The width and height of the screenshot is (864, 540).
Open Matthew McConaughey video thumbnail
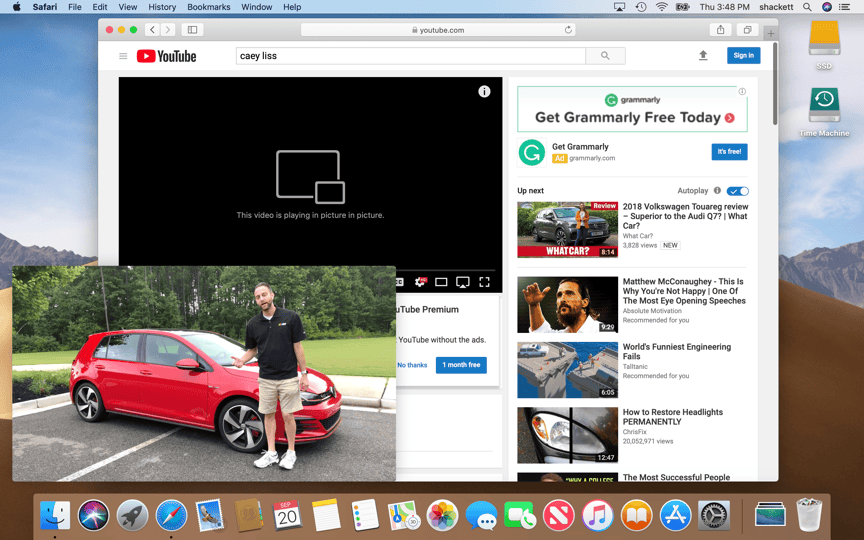click(x=567, y=305)
